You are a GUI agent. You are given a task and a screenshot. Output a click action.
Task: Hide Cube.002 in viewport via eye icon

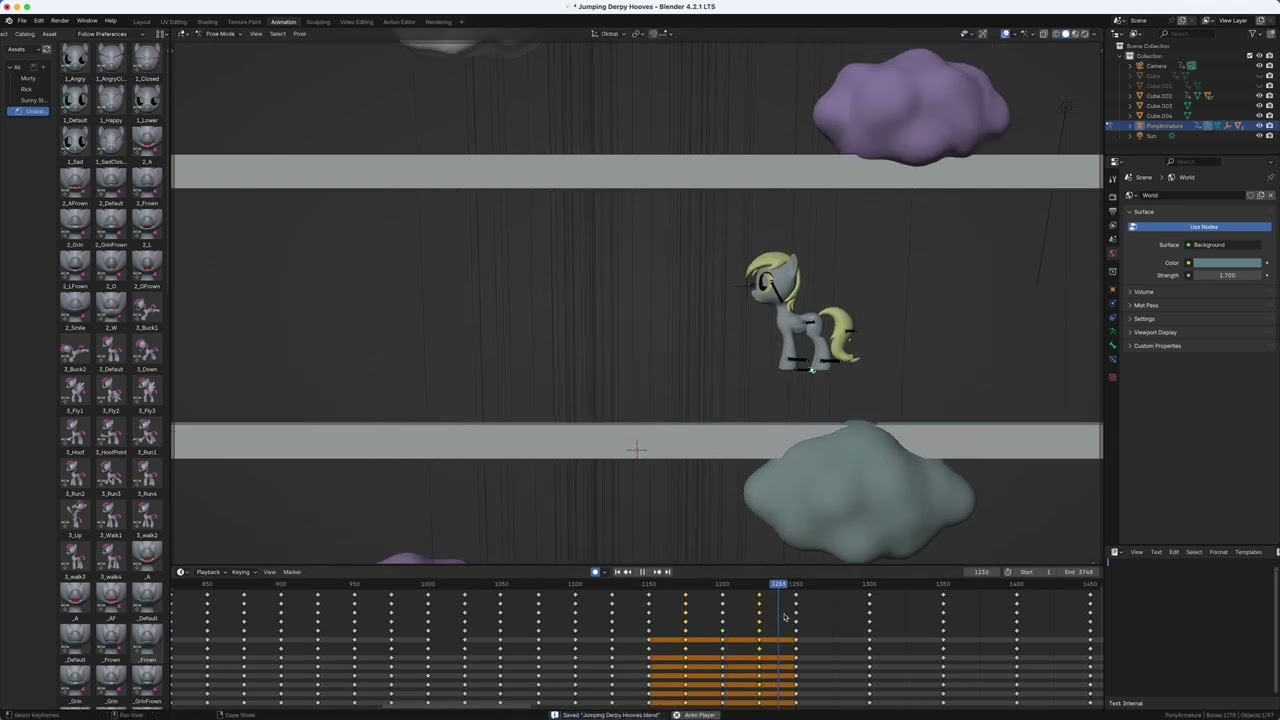[1259, 96]
